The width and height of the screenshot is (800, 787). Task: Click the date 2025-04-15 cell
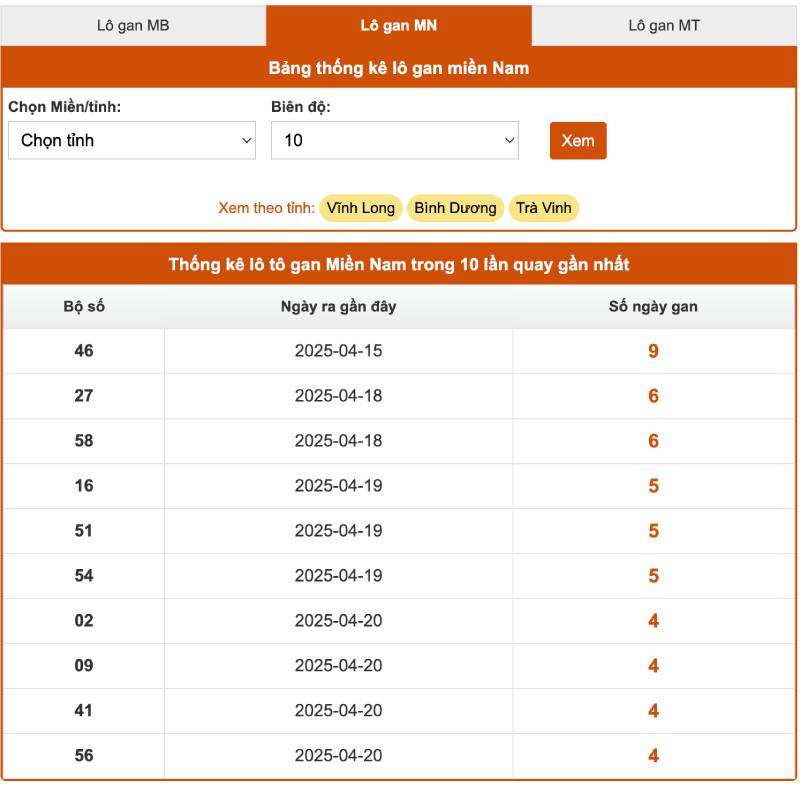[338, 351]
